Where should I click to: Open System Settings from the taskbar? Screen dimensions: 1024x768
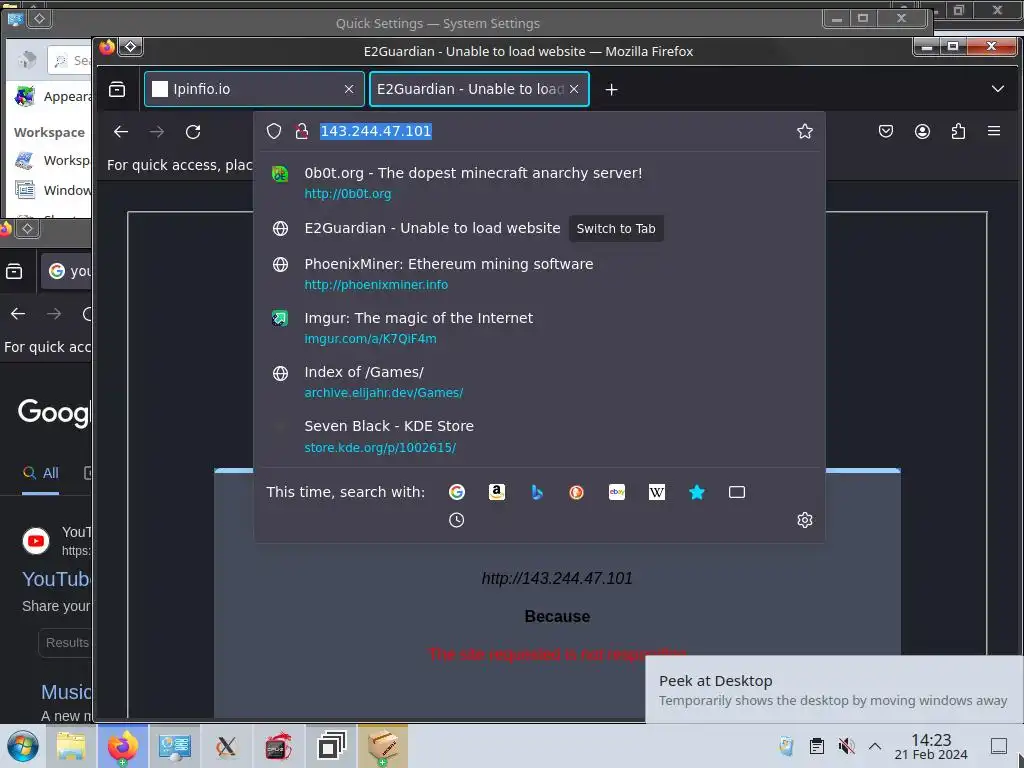click(x=174, y=746)
